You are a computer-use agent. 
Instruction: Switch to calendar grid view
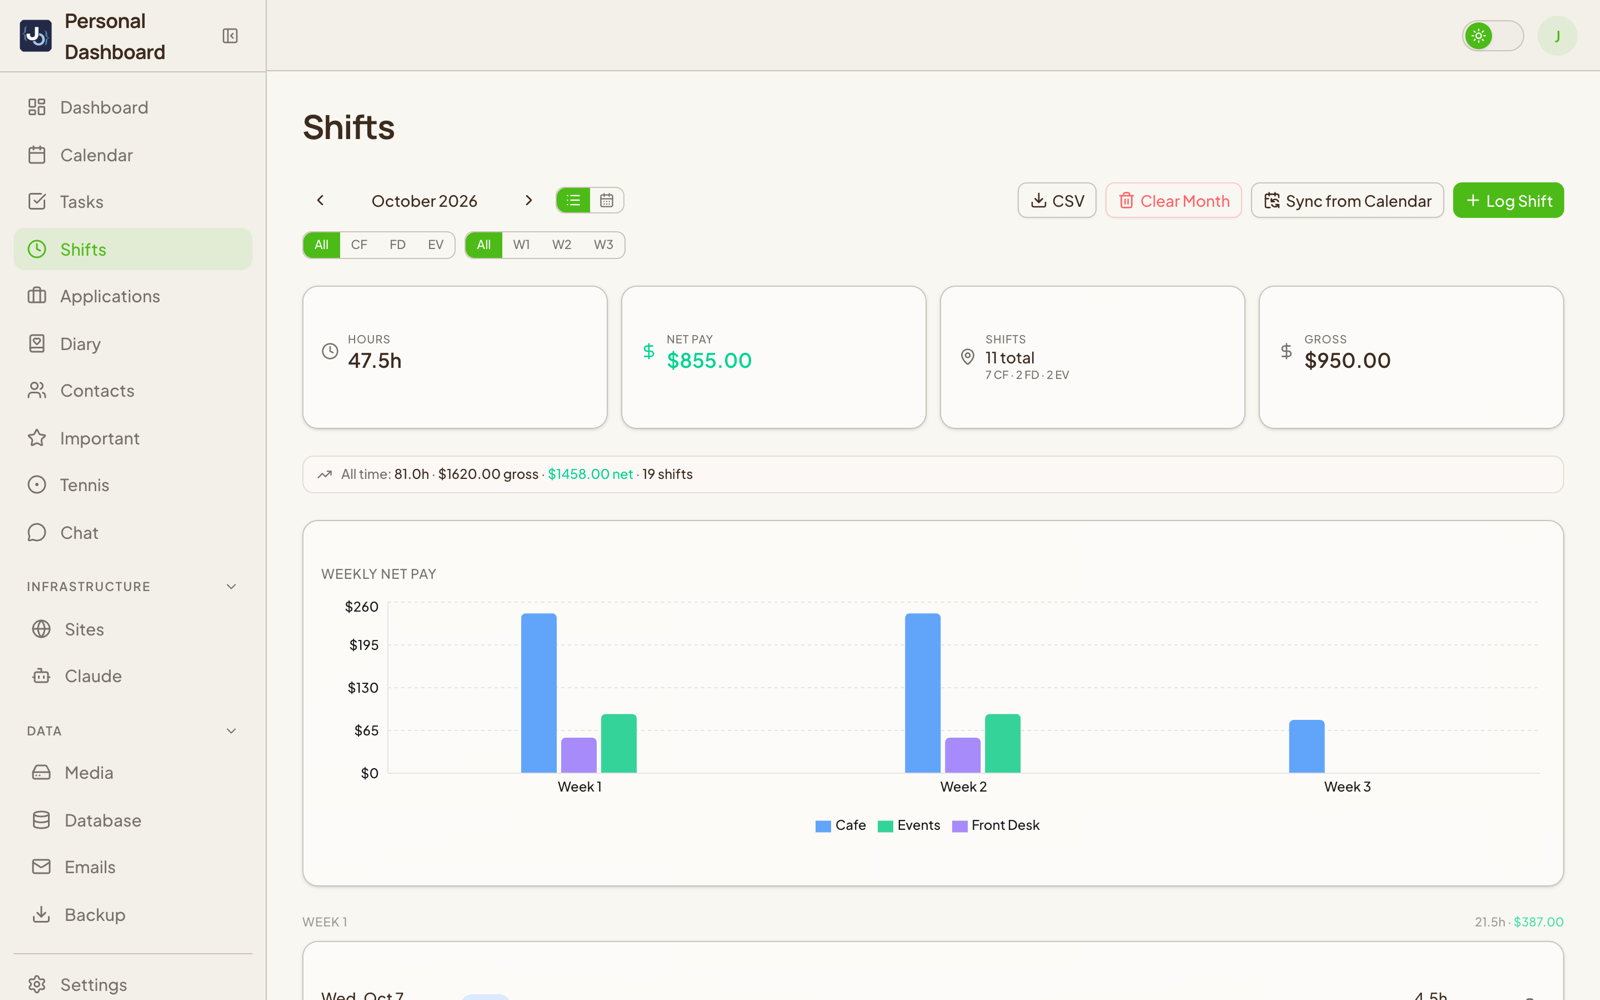(607, 200)
